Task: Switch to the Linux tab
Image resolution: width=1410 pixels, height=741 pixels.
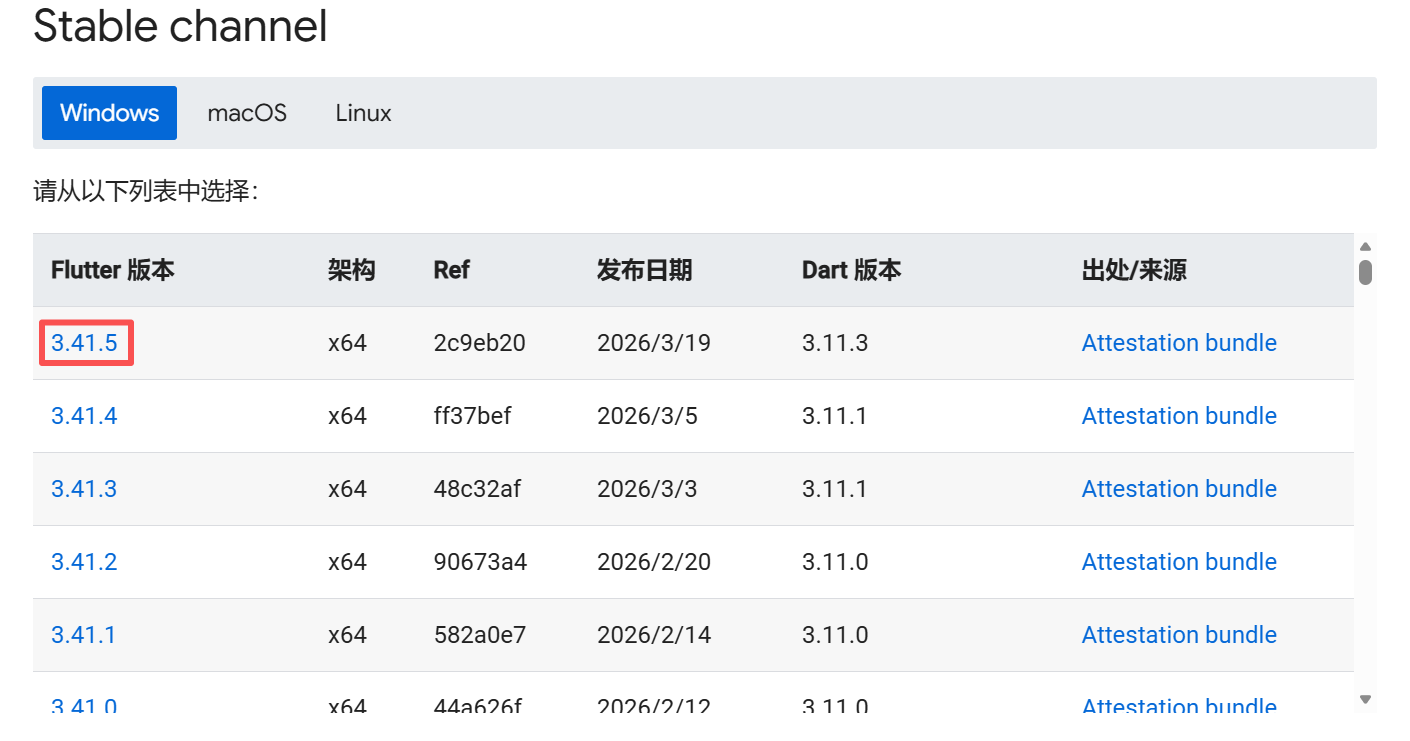Action: 363,113
